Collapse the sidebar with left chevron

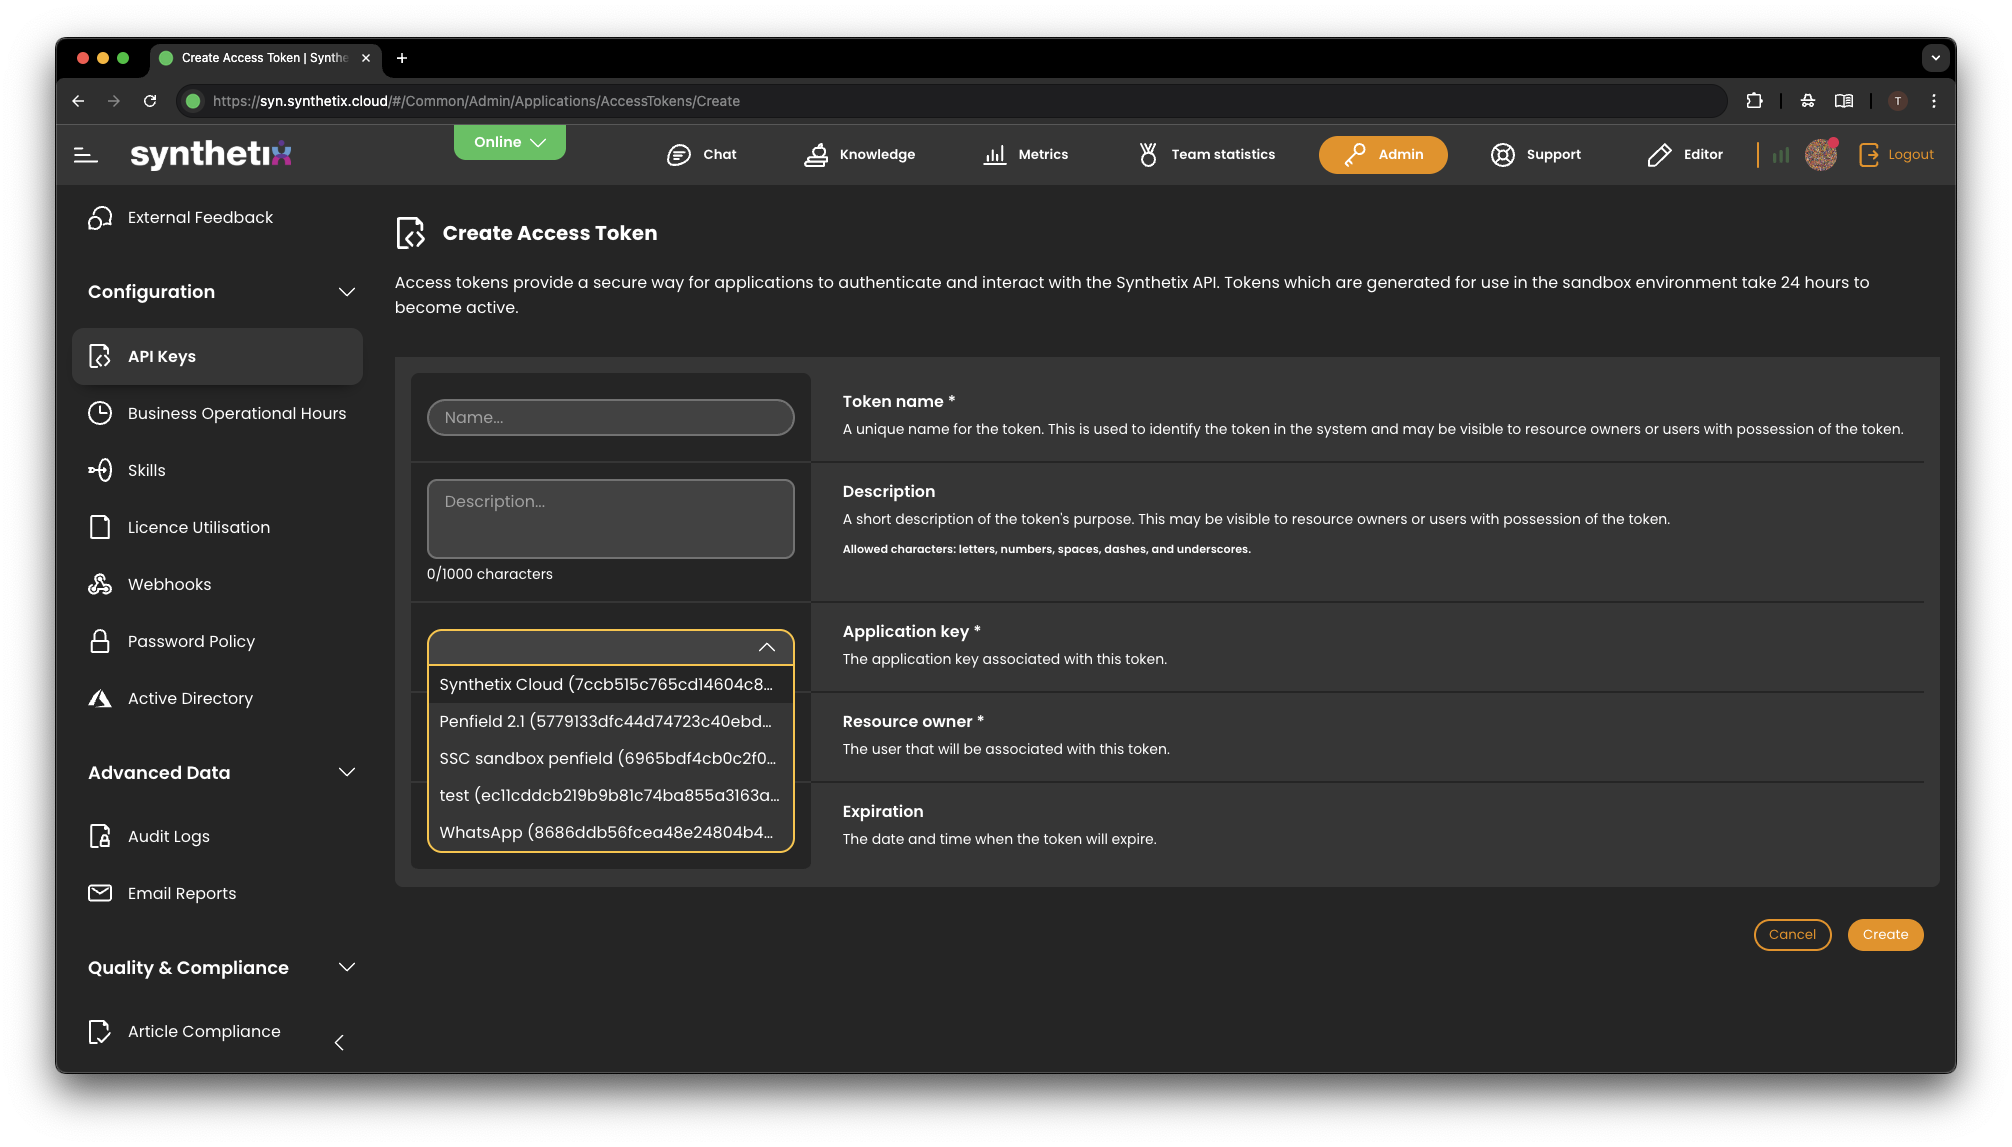pos(339,1043)
